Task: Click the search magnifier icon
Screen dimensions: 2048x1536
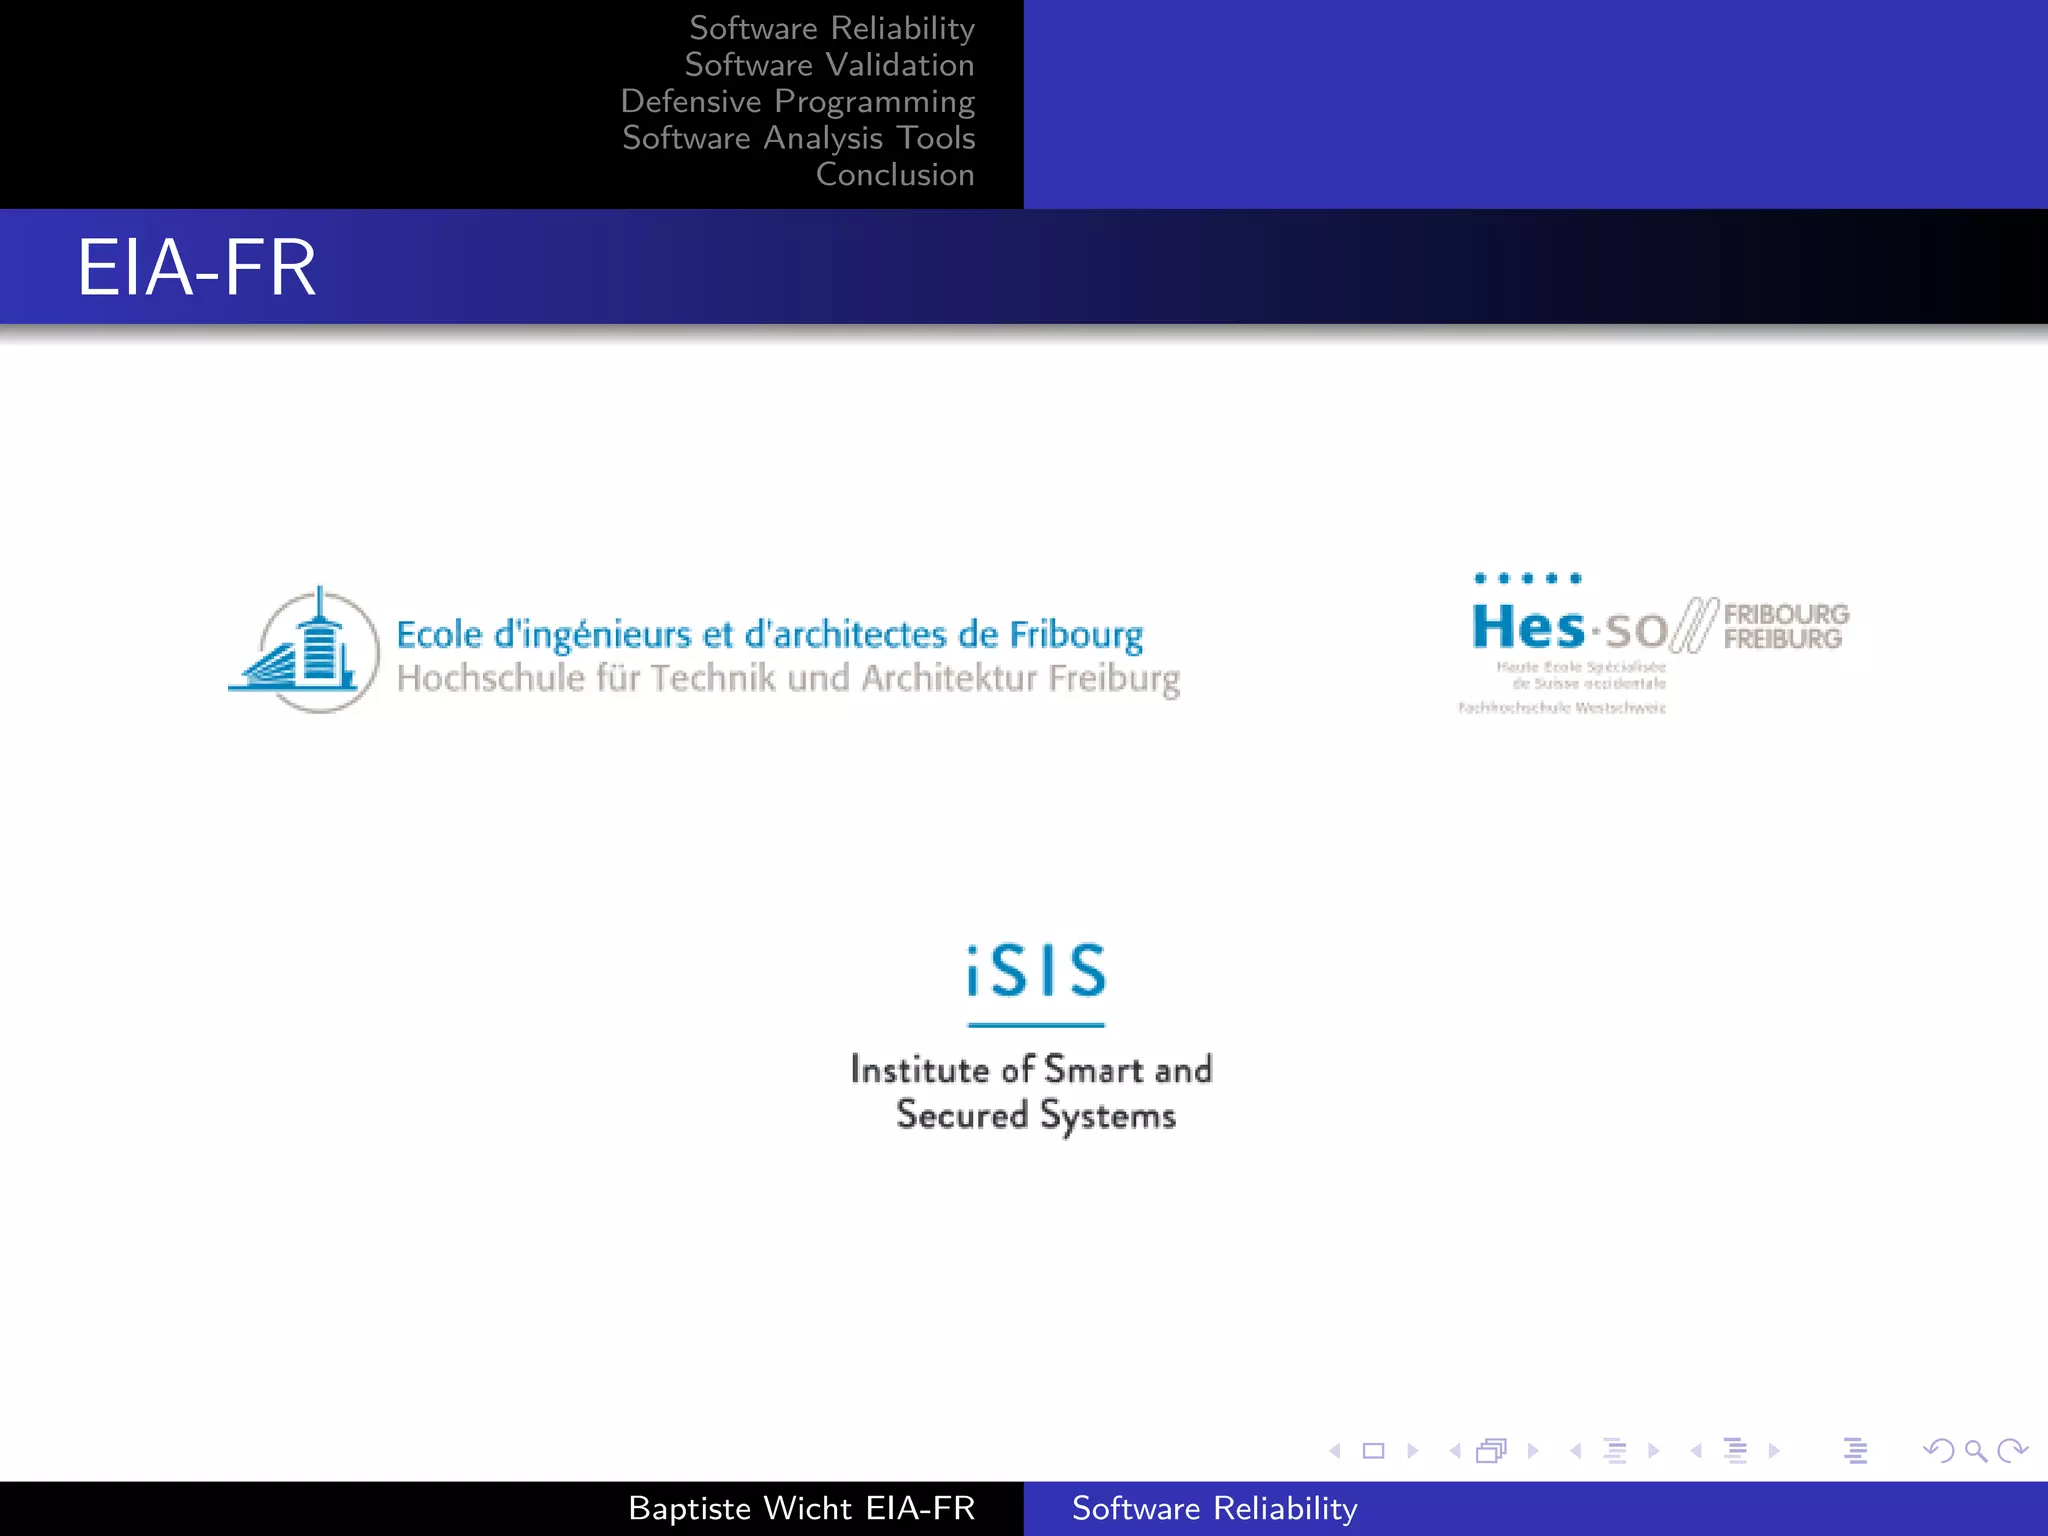Action: [x=1975, y=1451]
